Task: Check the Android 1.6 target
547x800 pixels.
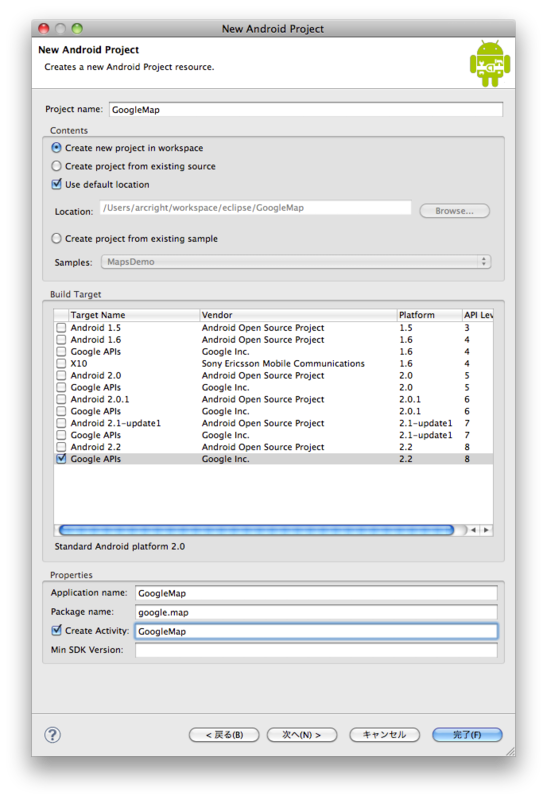Action: click(x=61, y=339)
